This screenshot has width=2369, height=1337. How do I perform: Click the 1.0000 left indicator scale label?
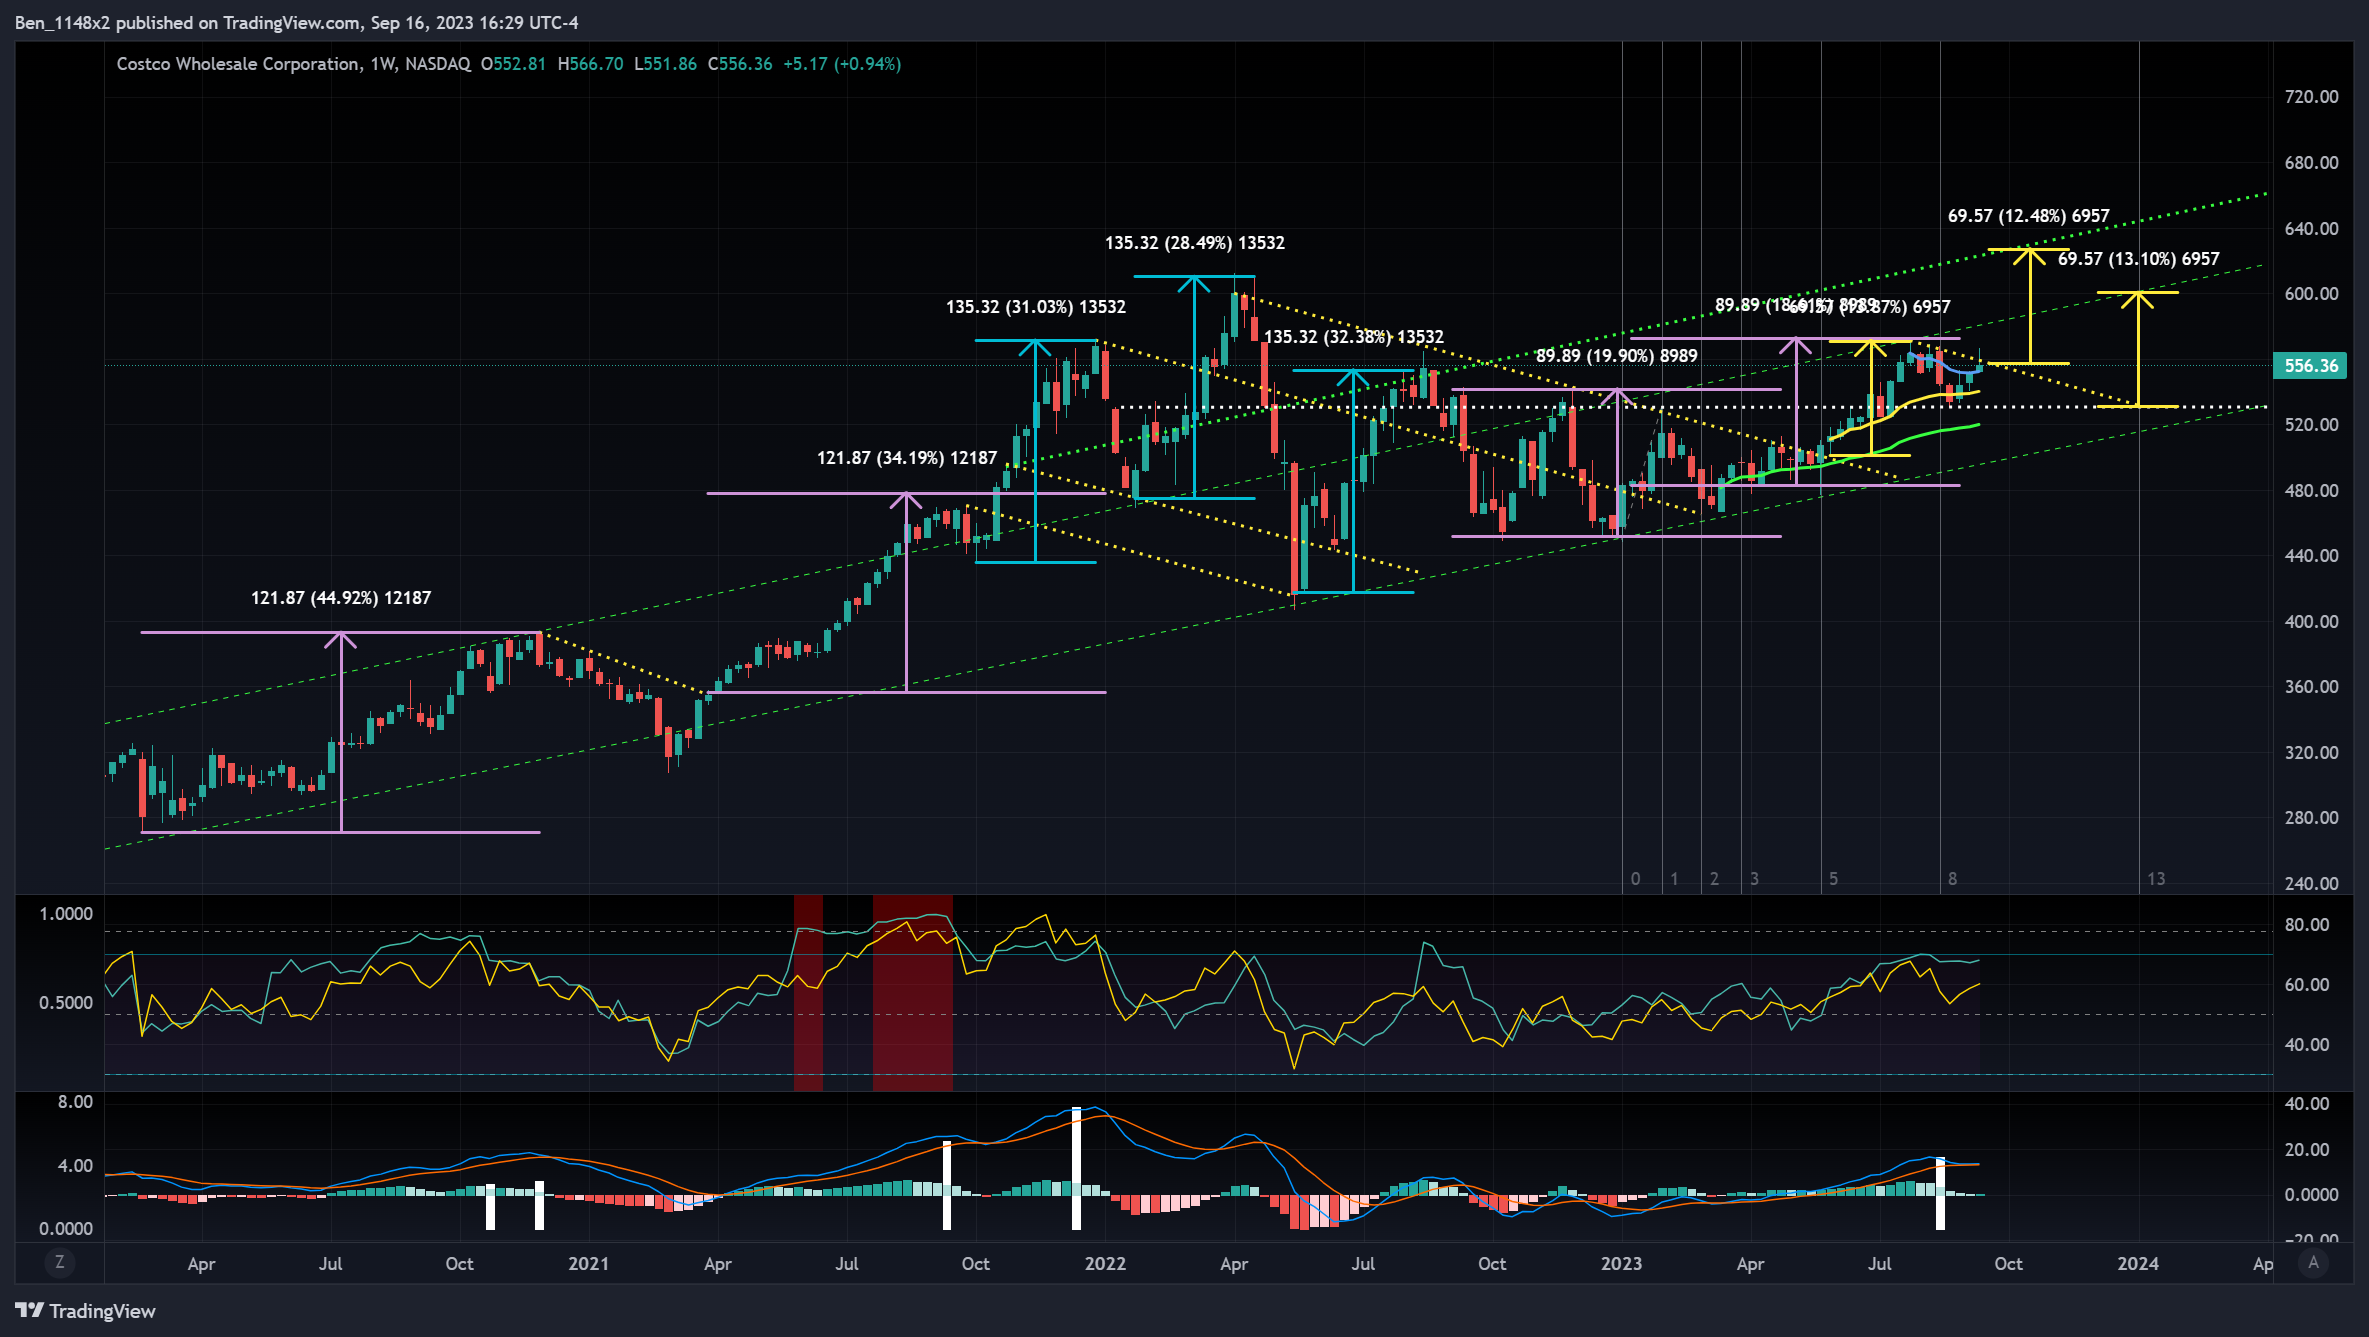coord(66,914)
